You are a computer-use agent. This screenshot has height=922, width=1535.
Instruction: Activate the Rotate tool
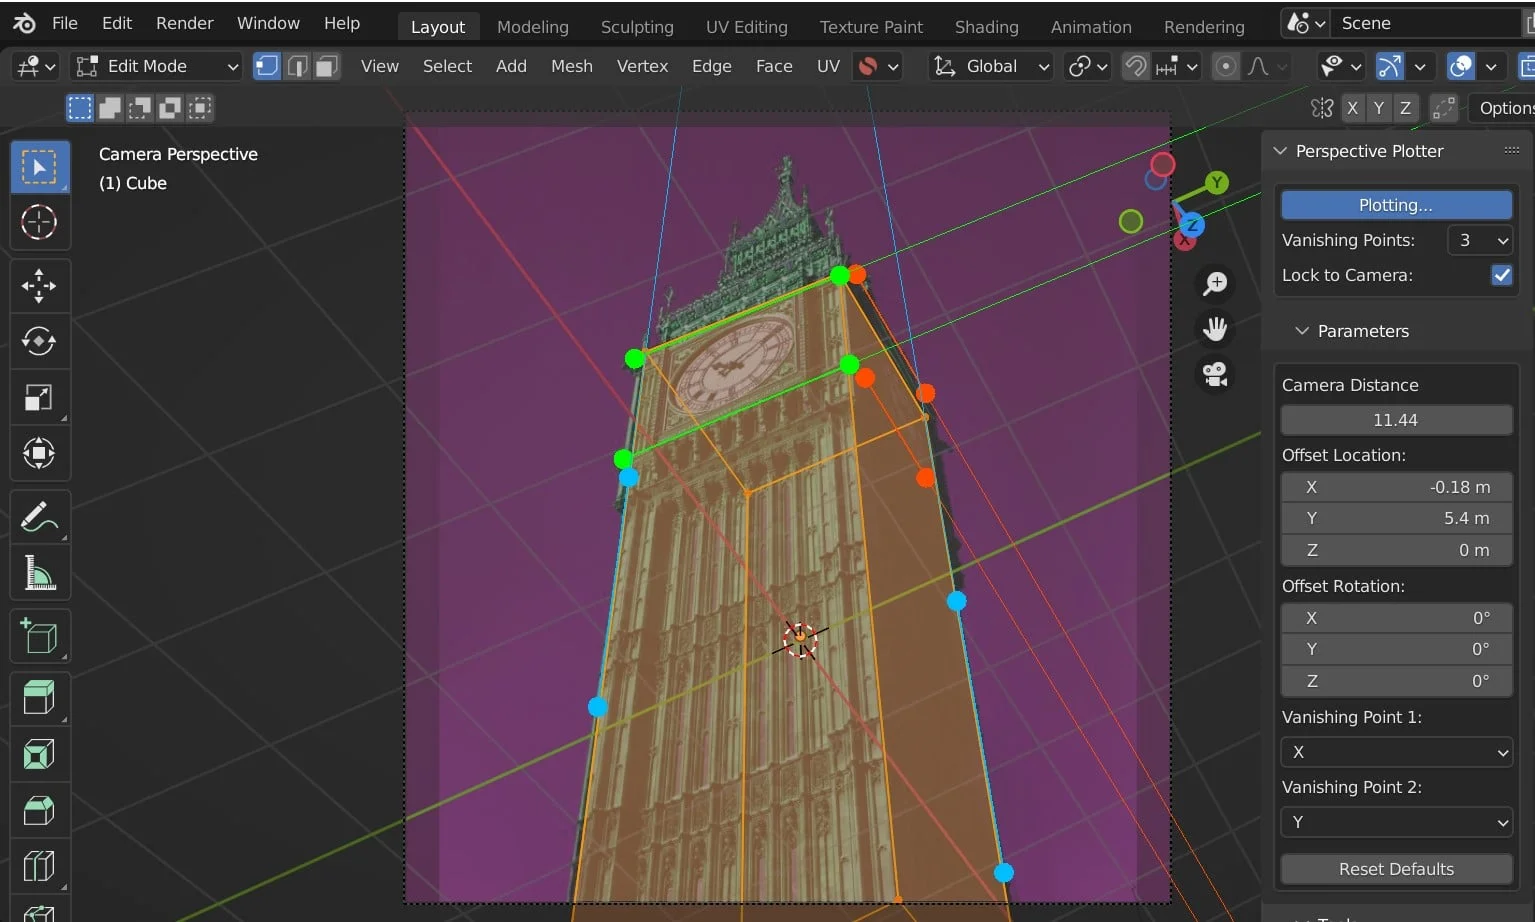click(x=40, y=341)
